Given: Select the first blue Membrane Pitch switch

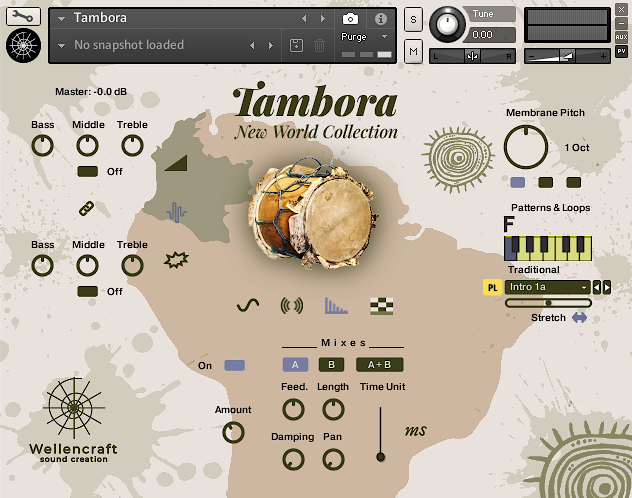Looking at the screenshot, I should click(518, 183).
